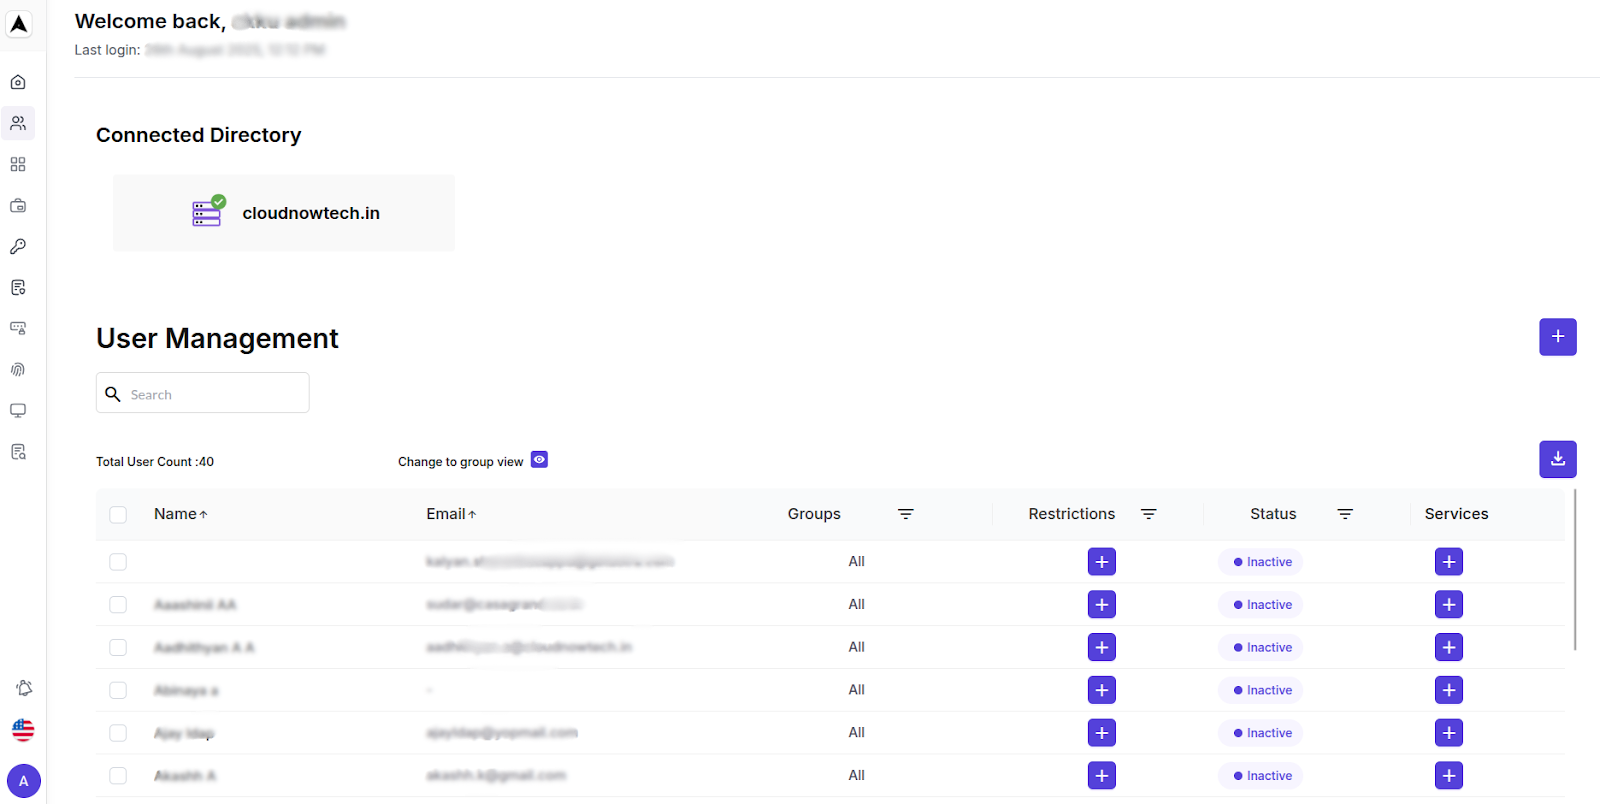1600x804 pixels.
Task: Open the briefcase icon in sidebar
Action: [x=18, y=205]
